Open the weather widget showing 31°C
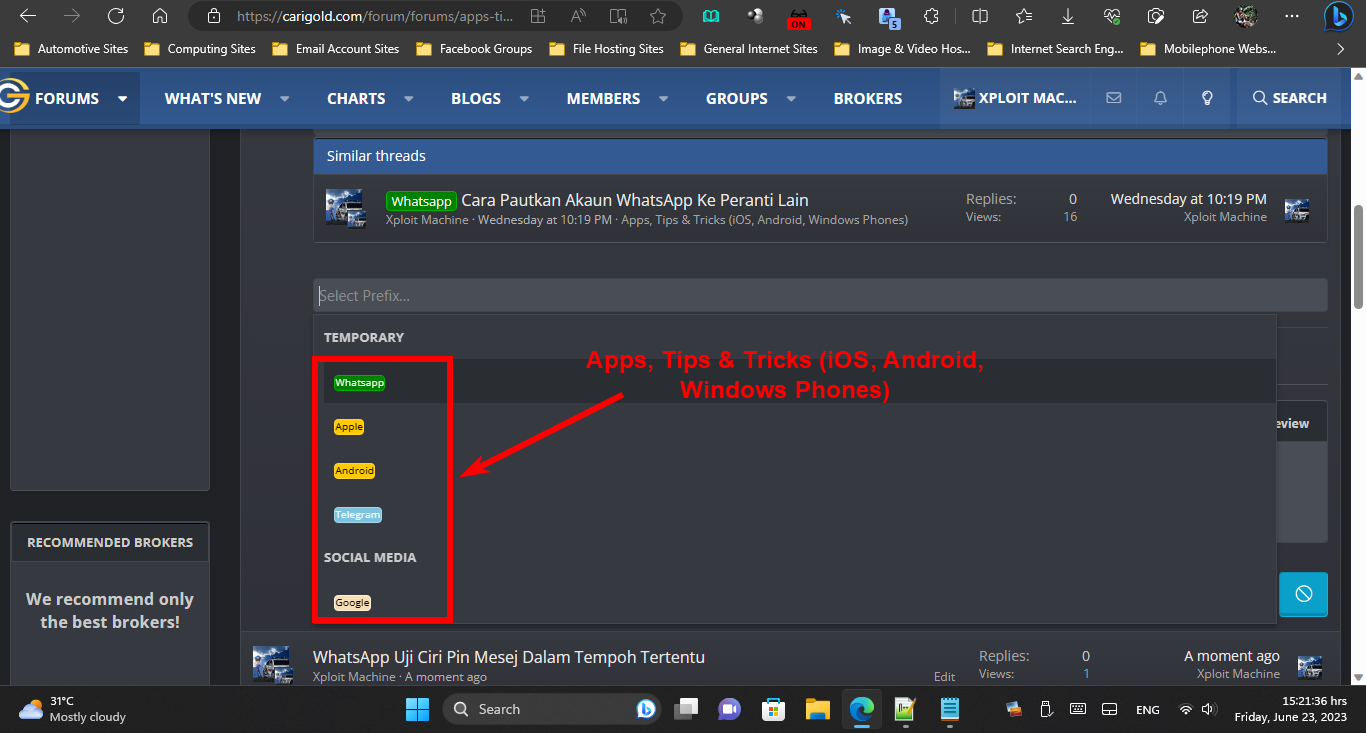Viewport: 1366px width, 733px height. coord(72,709)
